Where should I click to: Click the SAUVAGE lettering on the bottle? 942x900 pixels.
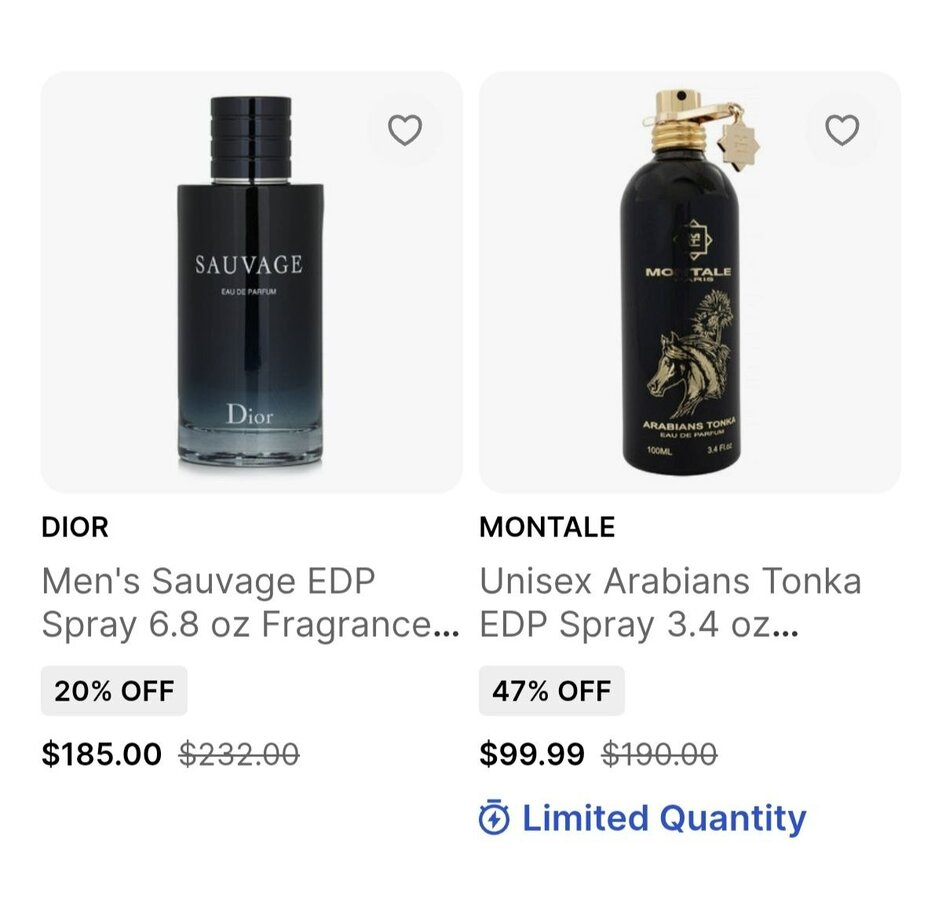tap(248, 265)
